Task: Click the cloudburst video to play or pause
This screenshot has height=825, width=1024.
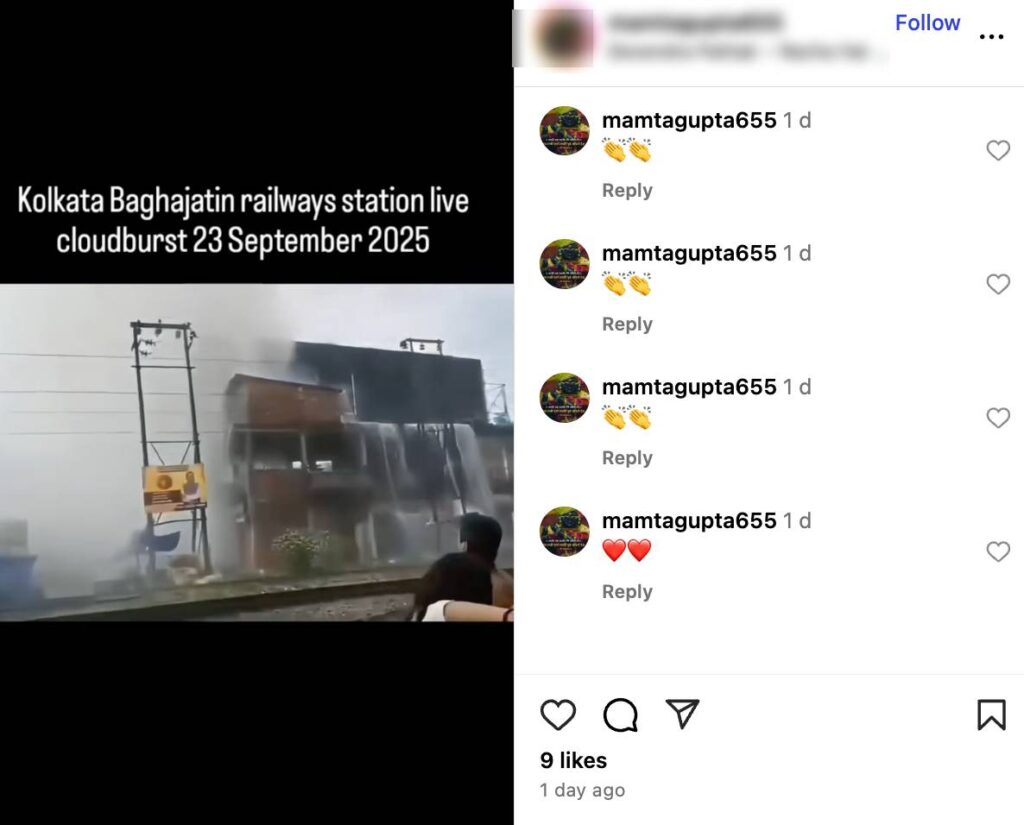Action: [257, 452]
